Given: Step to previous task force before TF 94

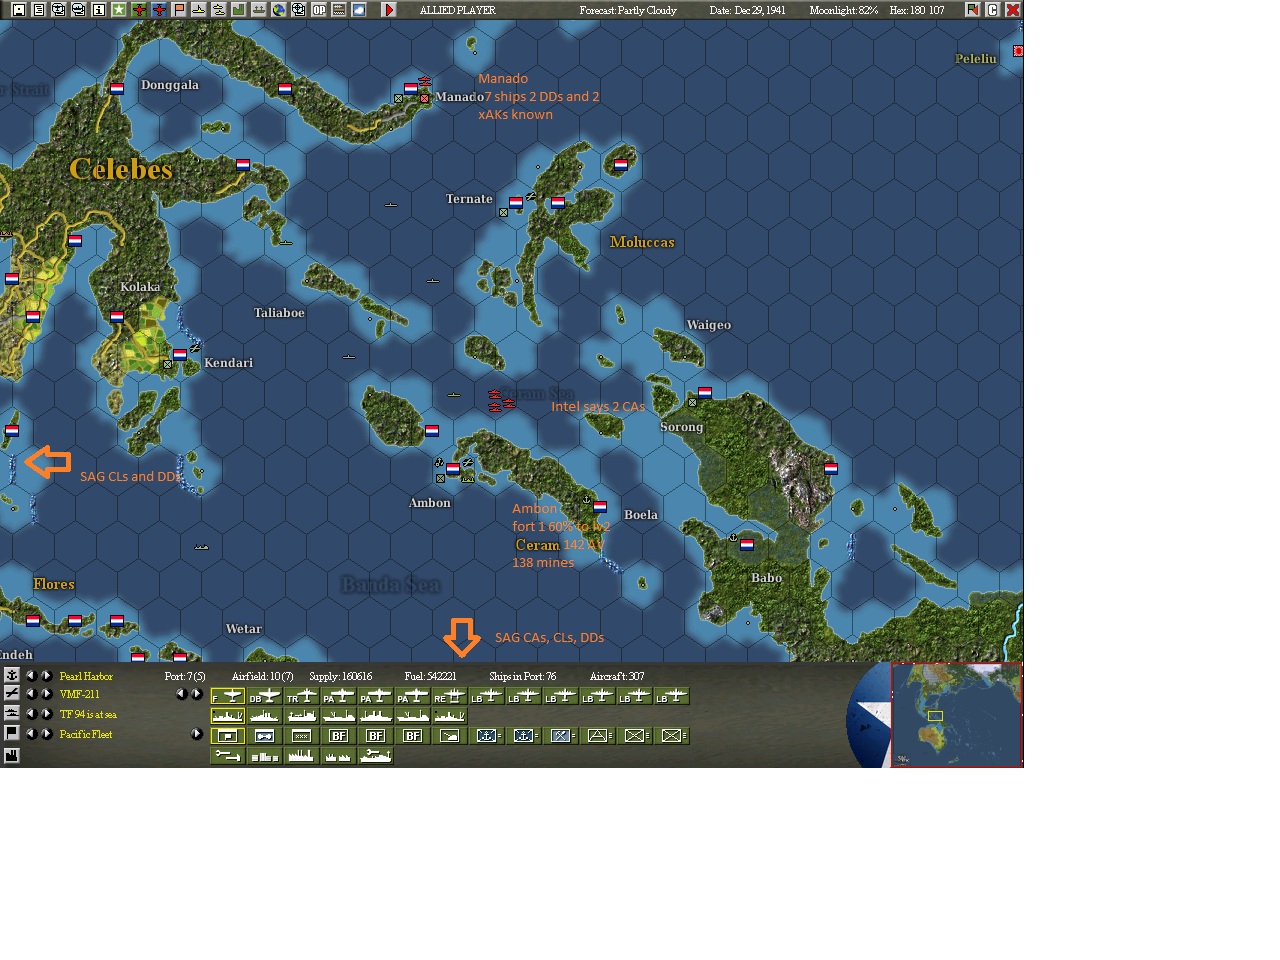Looking at the screenshot, I should pos(30,713).
